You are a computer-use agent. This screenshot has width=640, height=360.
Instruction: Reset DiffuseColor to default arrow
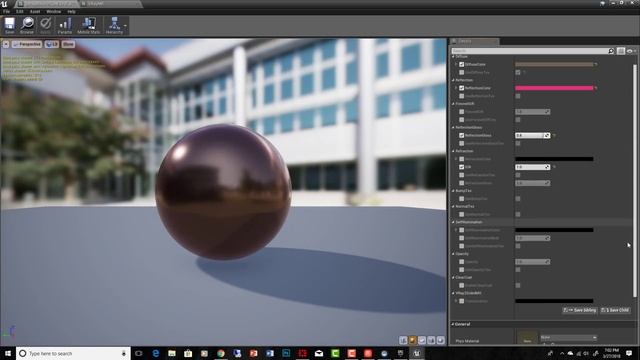click(x=596, y=64)
